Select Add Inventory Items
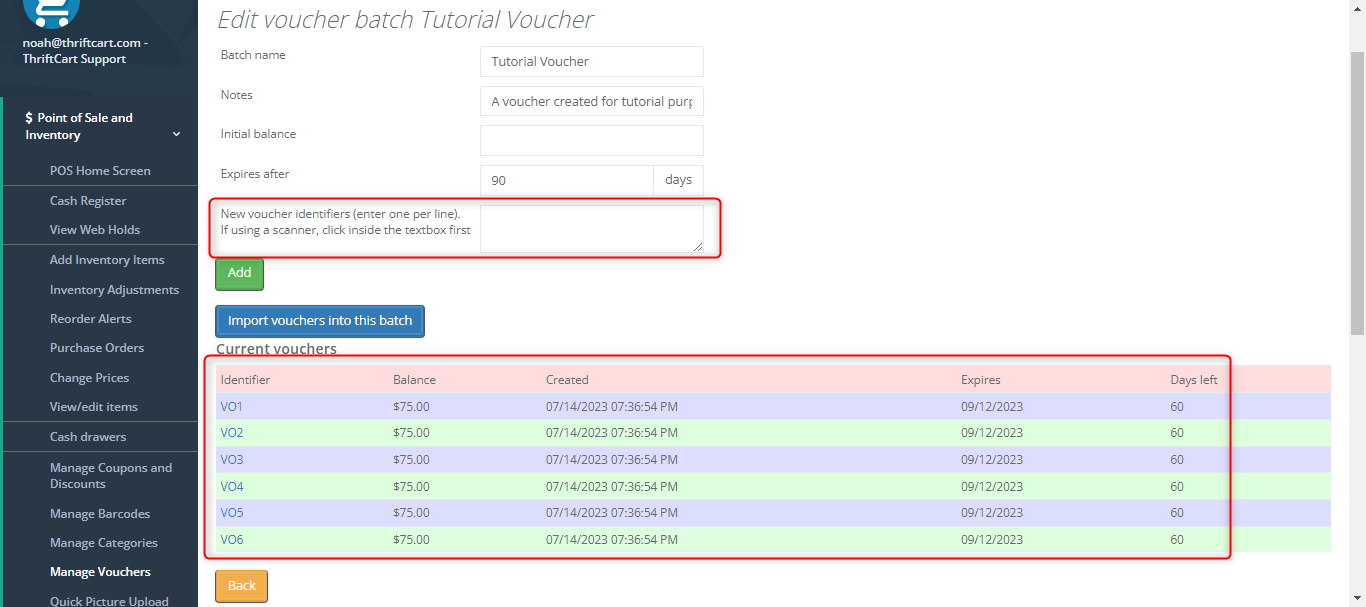Screen dimensions: 1366x607 pyautogui.click(x=107, y=259)
